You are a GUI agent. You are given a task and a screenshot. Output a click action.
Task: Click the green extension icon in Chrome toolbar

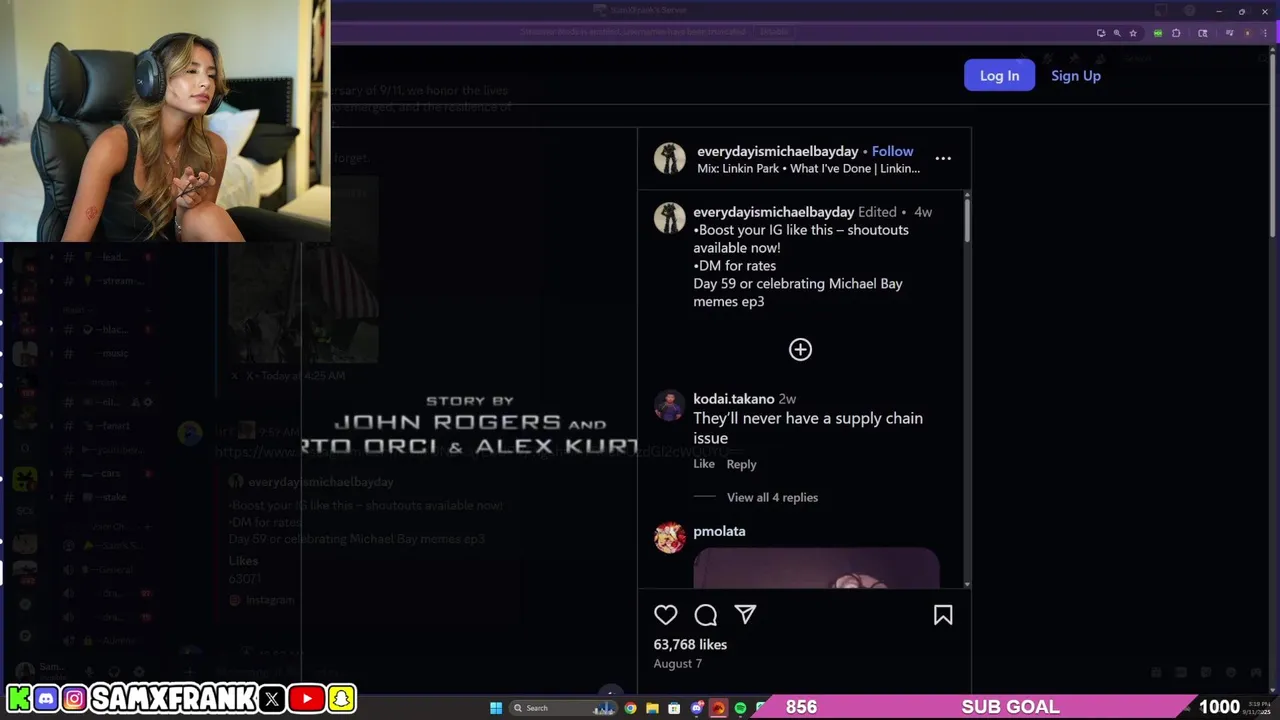pos(1158,33)
